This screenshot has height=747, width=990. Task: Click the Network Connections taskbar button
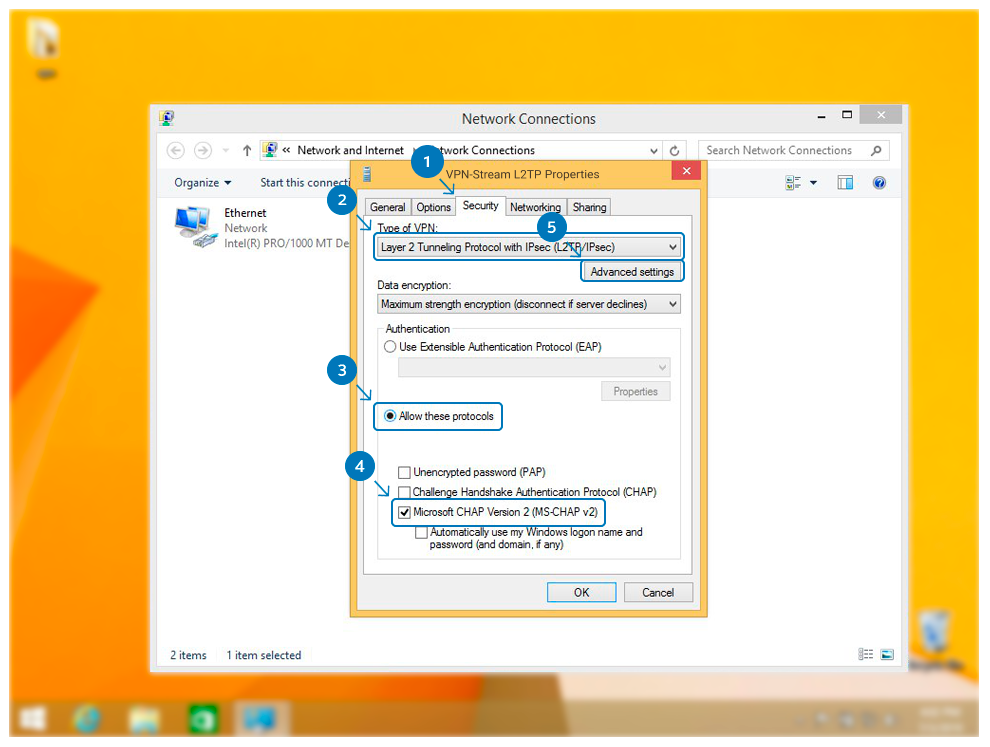(x=261, y=719)
